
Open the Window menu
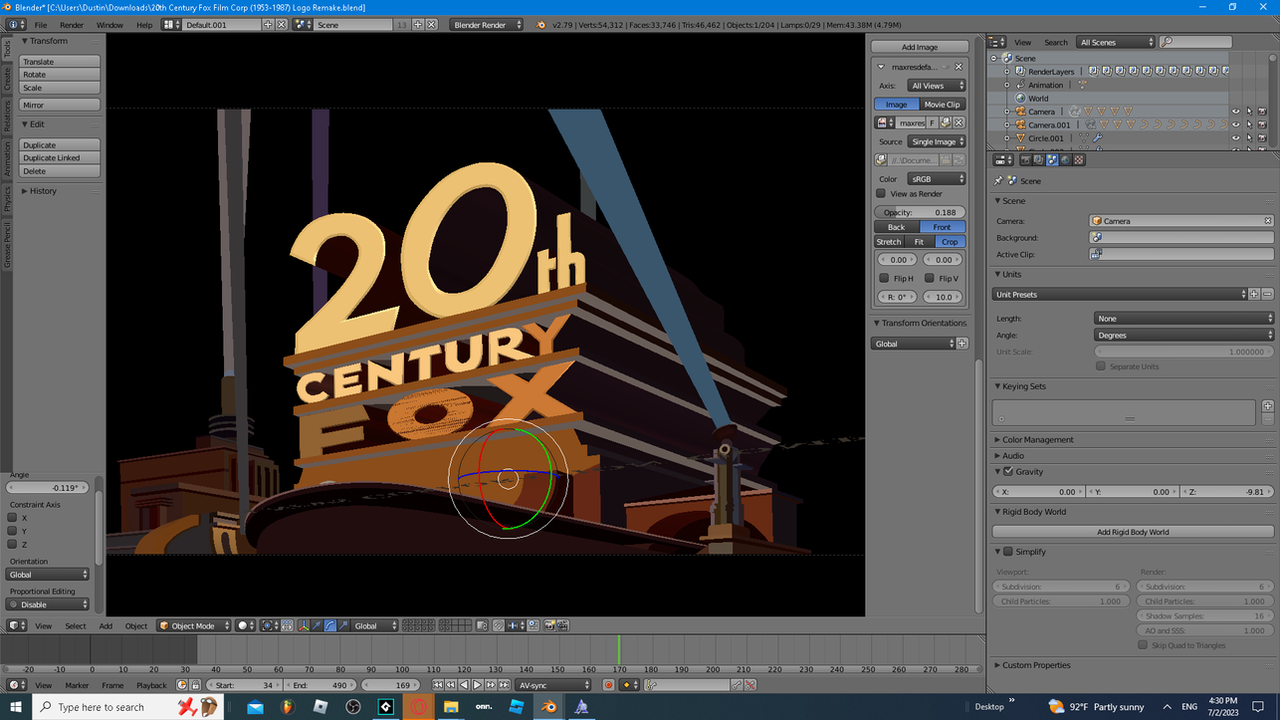click(110, 24)
